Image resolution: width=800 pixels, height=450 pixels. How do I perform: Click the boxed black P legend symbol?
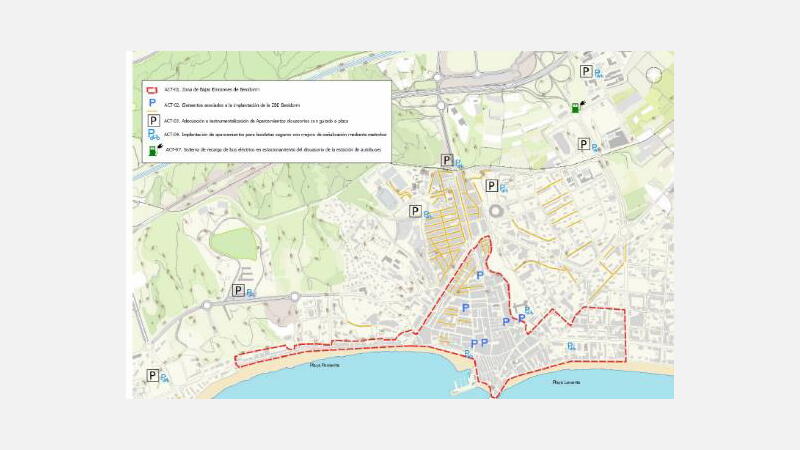tap(154, 120)
